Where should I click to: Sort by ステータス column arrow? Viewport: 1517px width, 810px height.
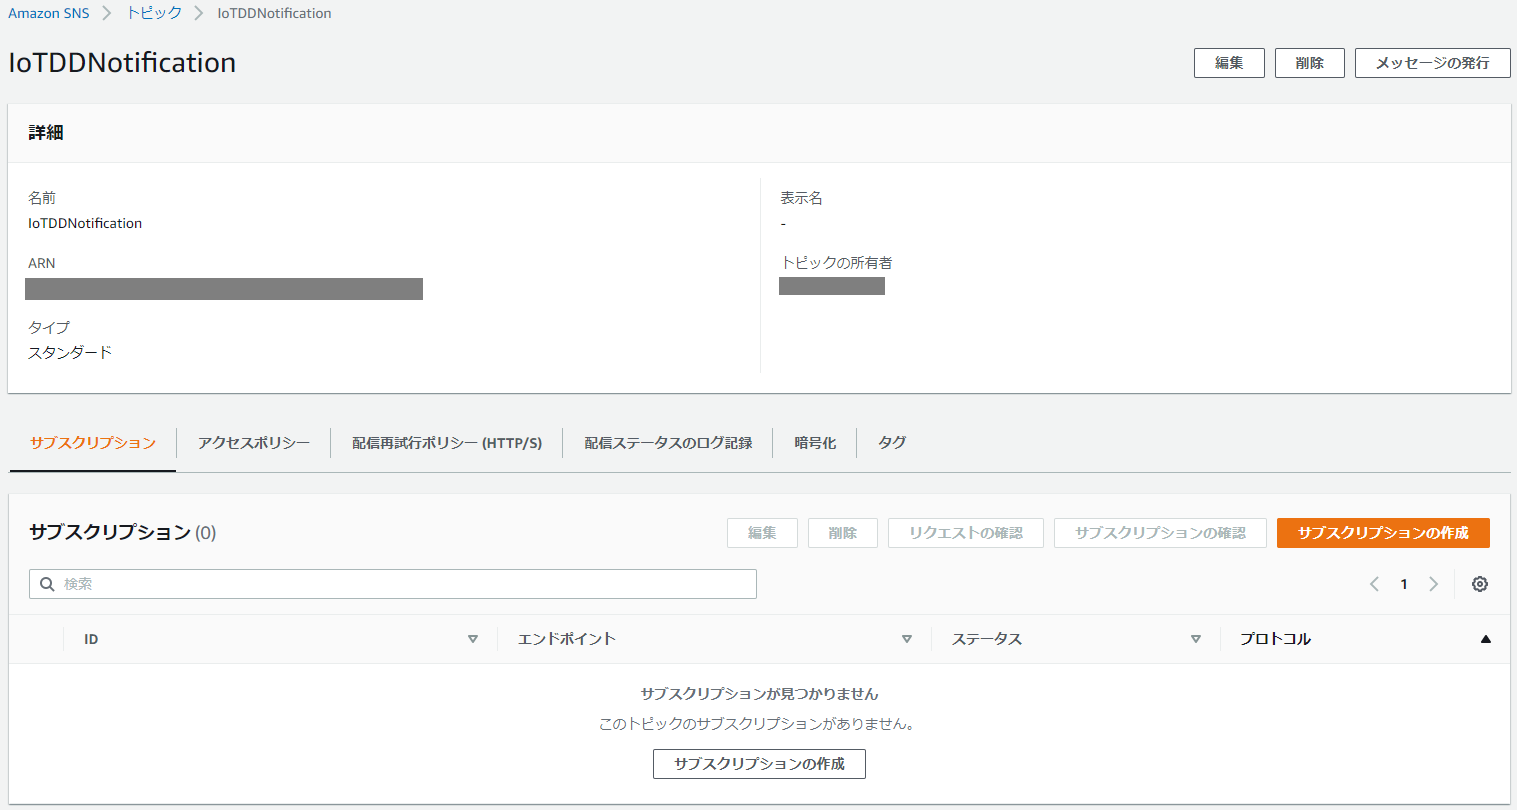tap(1195, 639)
